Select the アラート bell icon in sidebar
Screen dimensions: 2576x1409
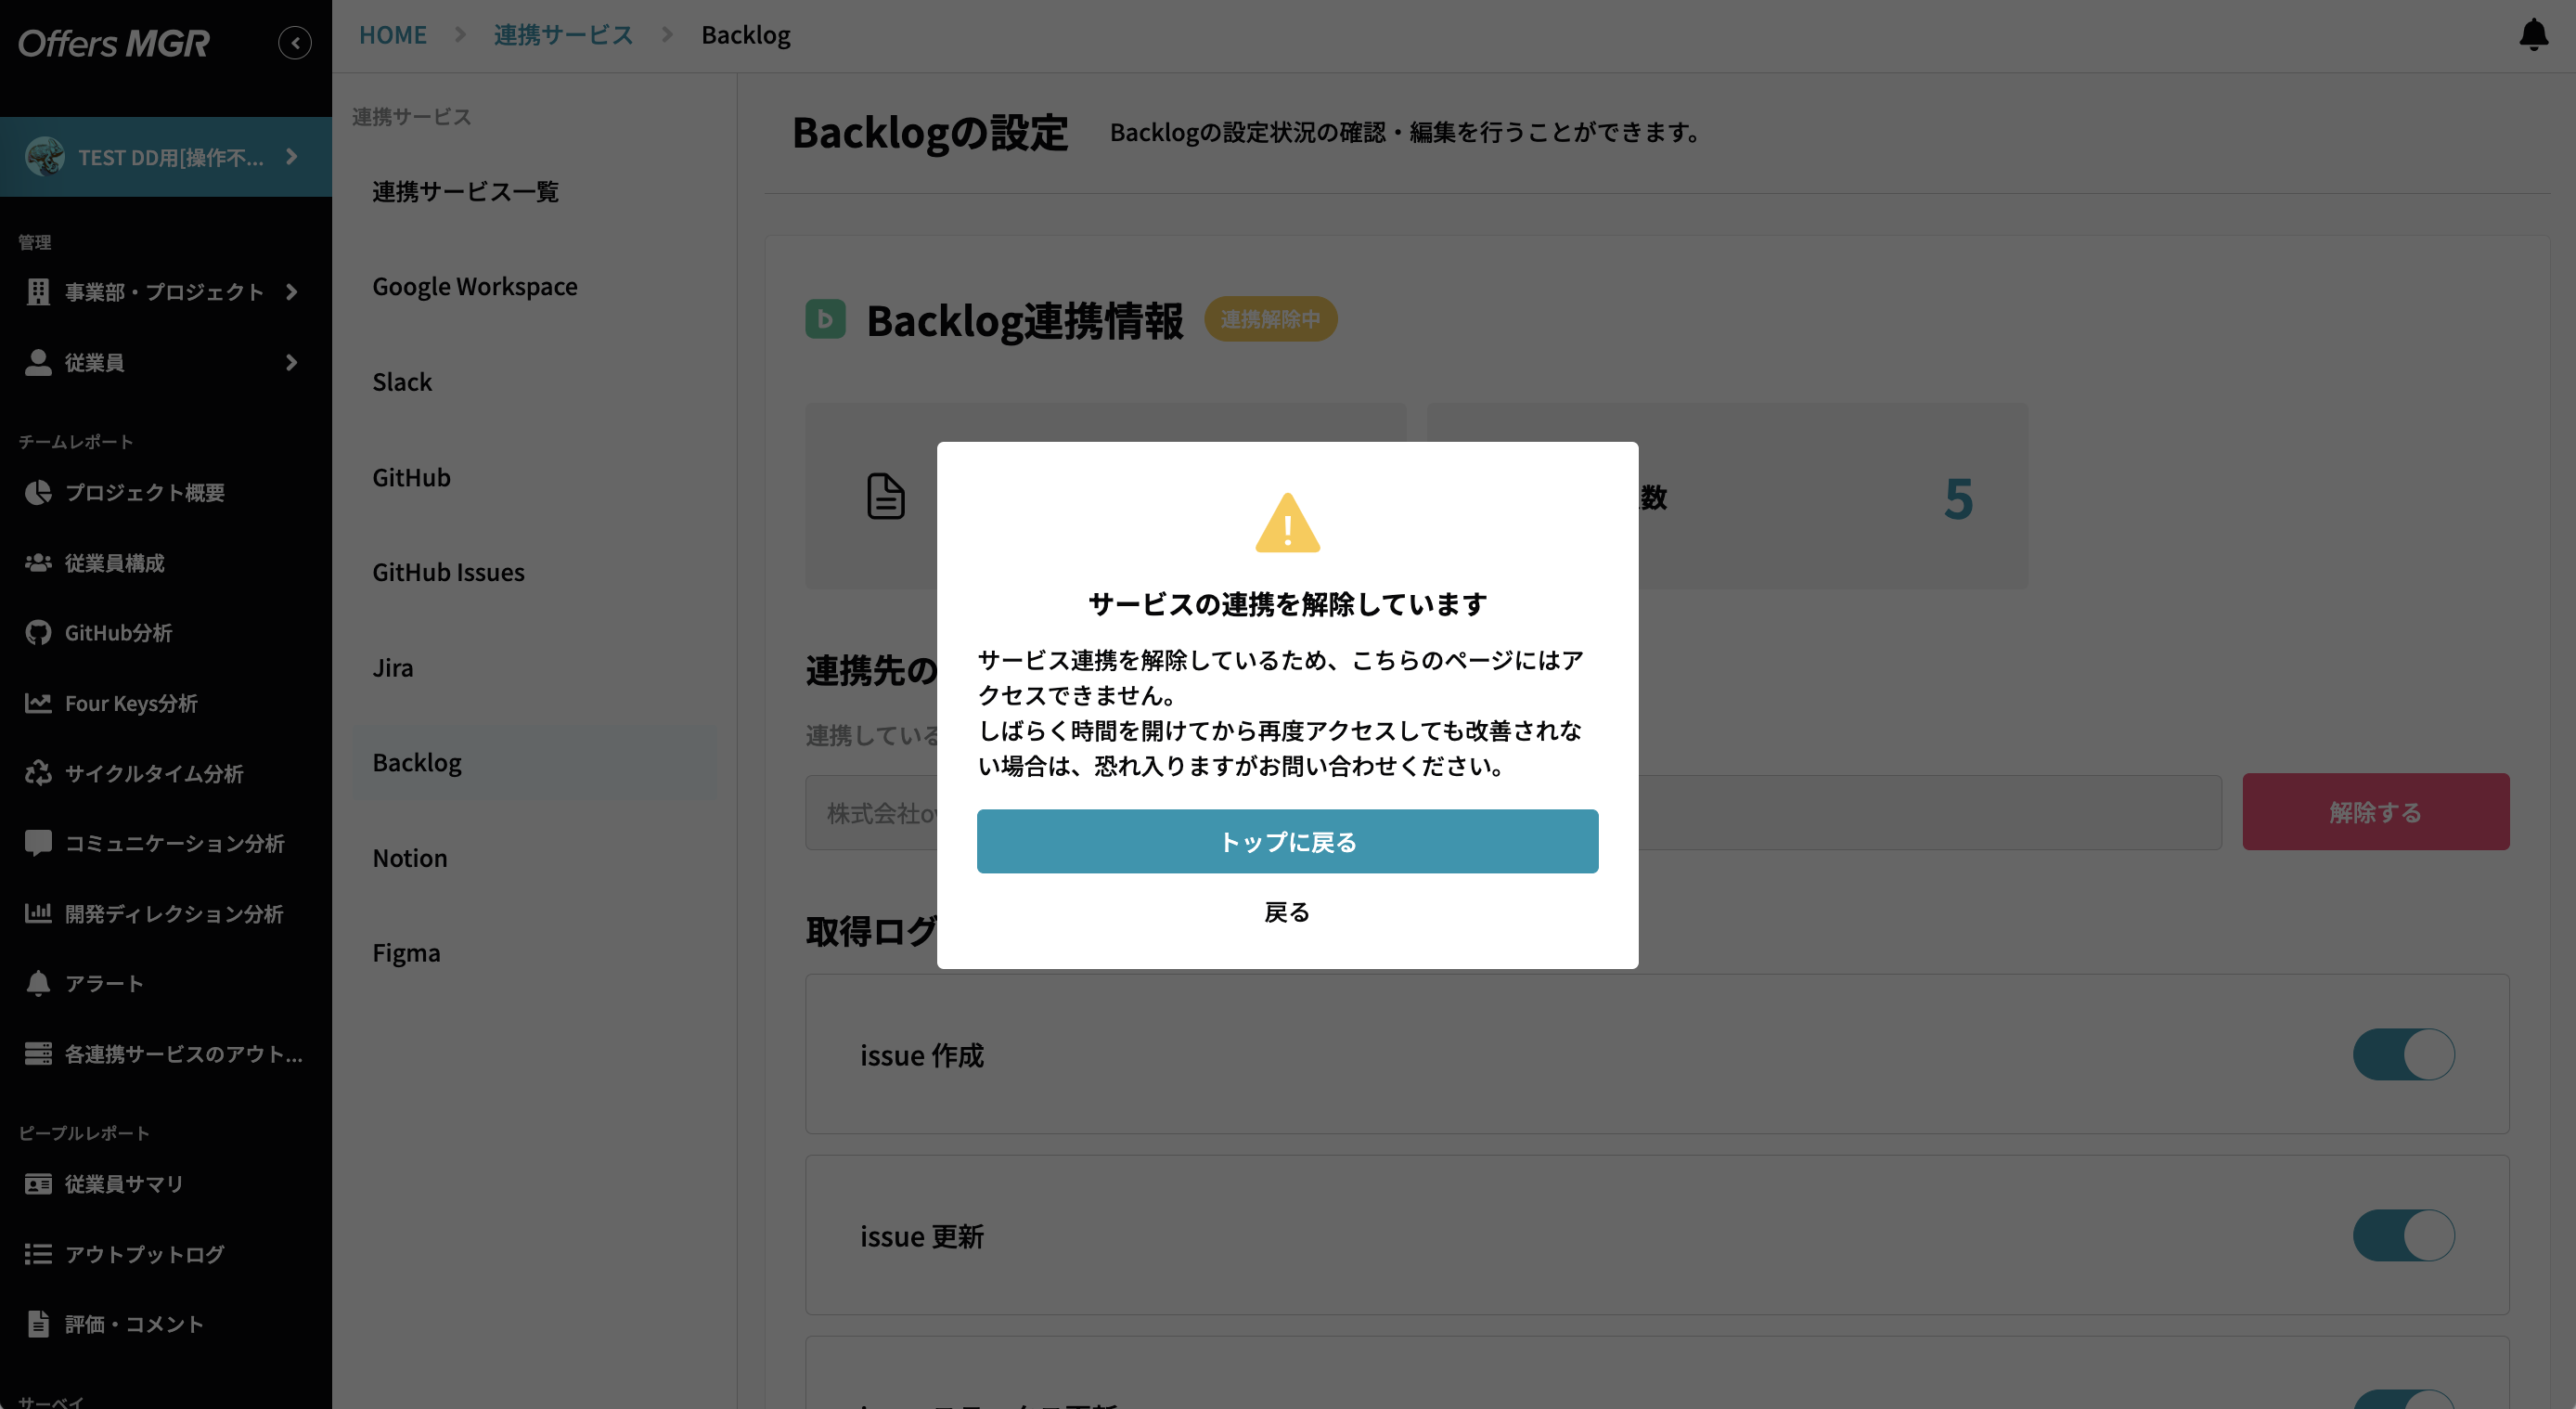coord(38,983)
